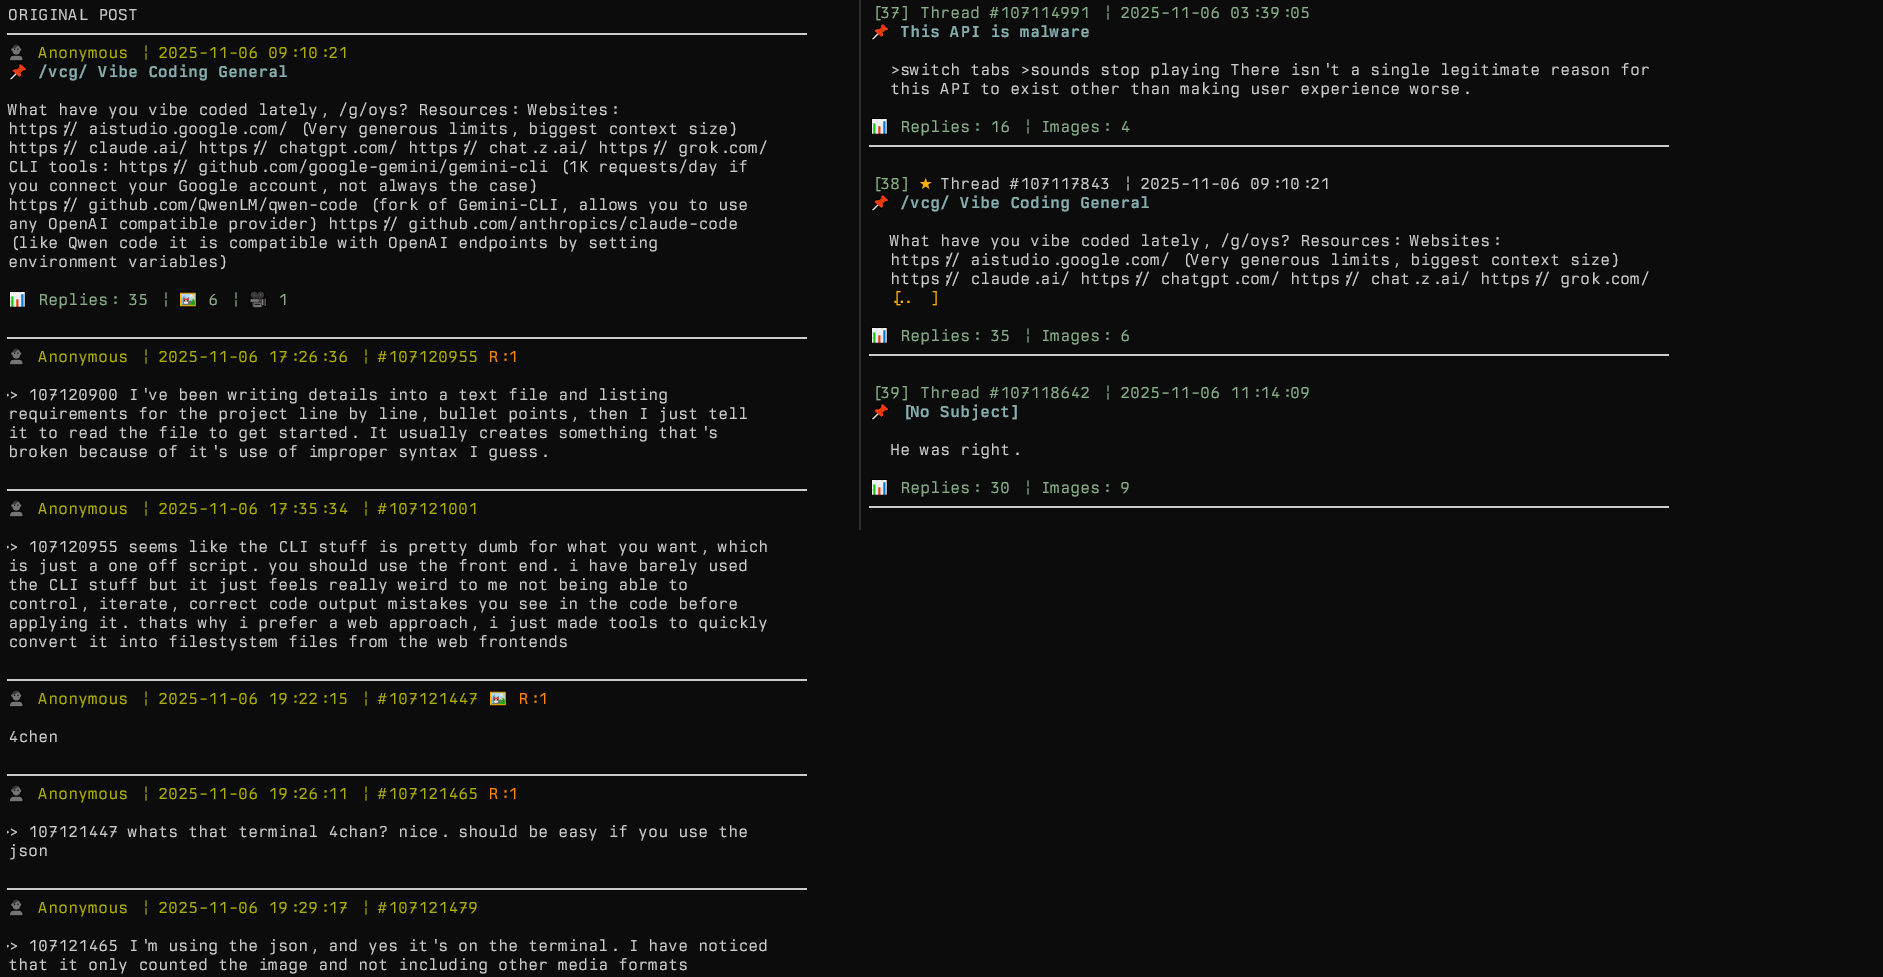The image size is (1883, 977).
Task: Click the star icon on thread [38]
Action: 926,184
